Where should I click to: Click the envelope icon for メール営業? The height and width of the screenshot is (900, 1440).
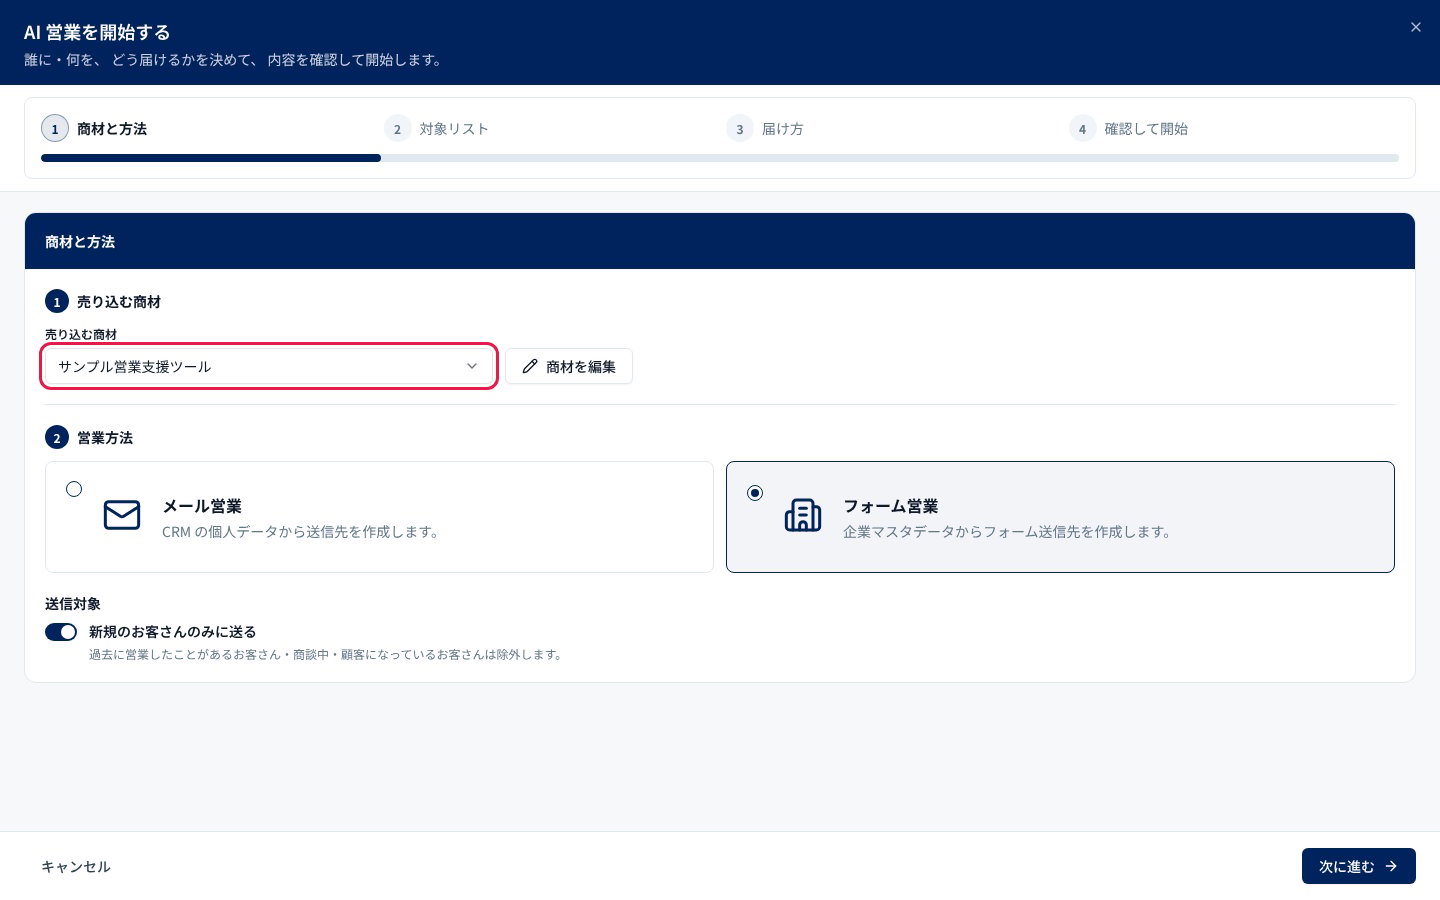click(x=122, y=515)
